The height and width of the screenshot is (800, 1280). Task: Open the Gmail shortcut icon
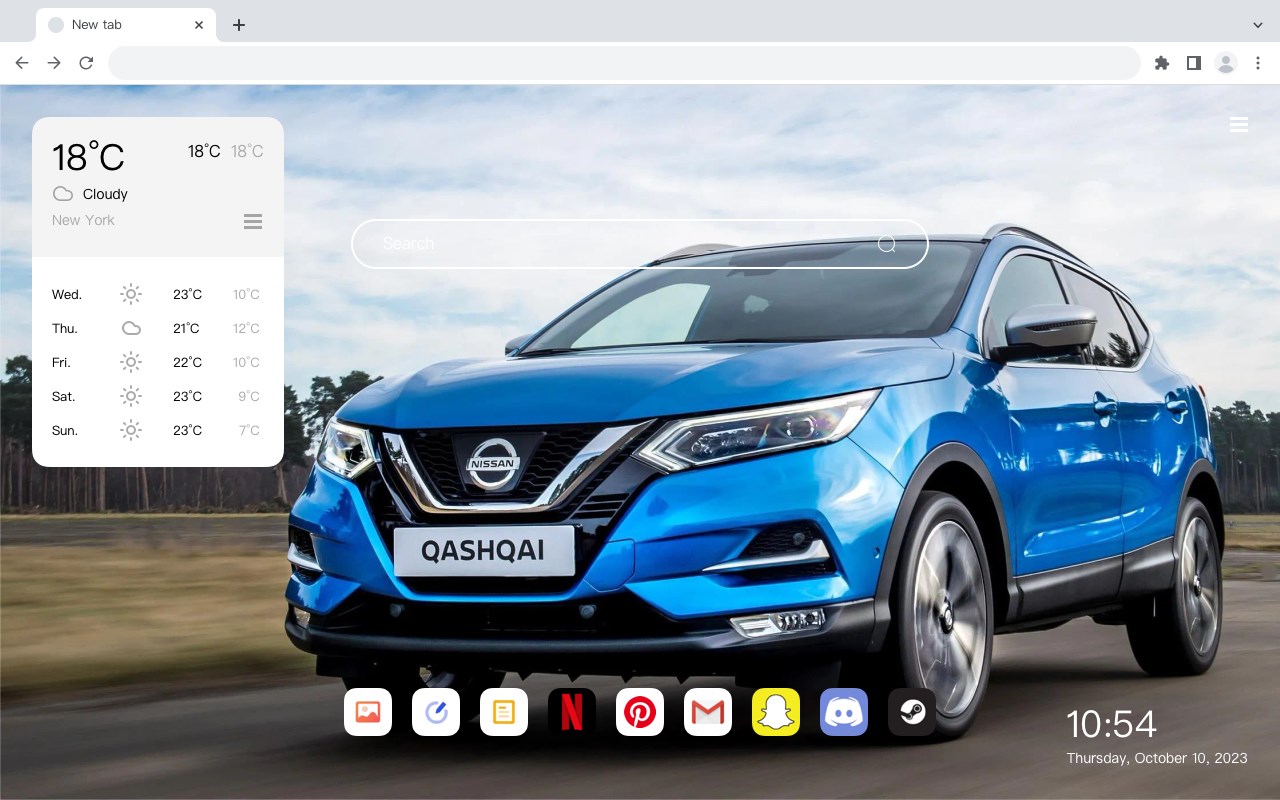pyautogui.click(x=708, y=712)
